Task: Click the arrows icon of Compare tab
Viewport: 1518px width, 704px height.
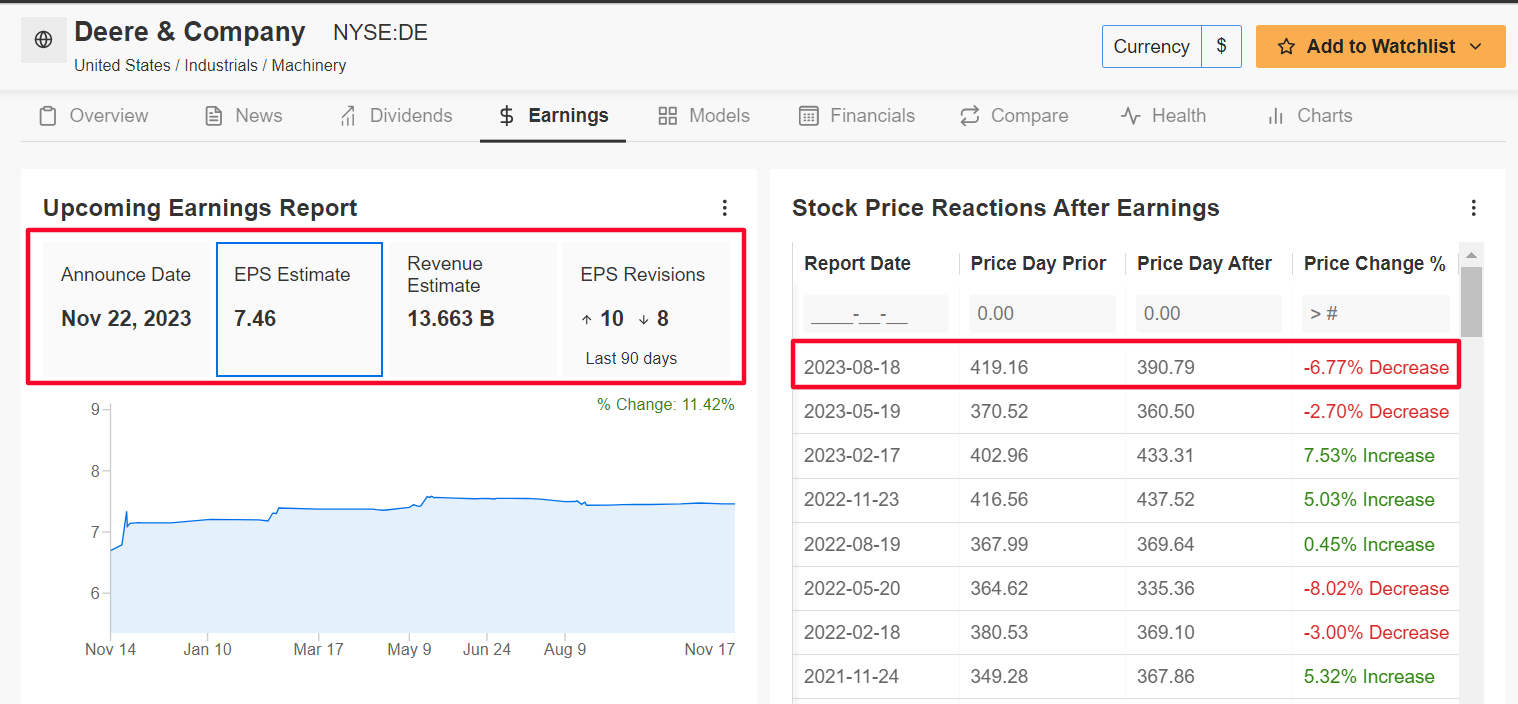Action: click(969, 116)
